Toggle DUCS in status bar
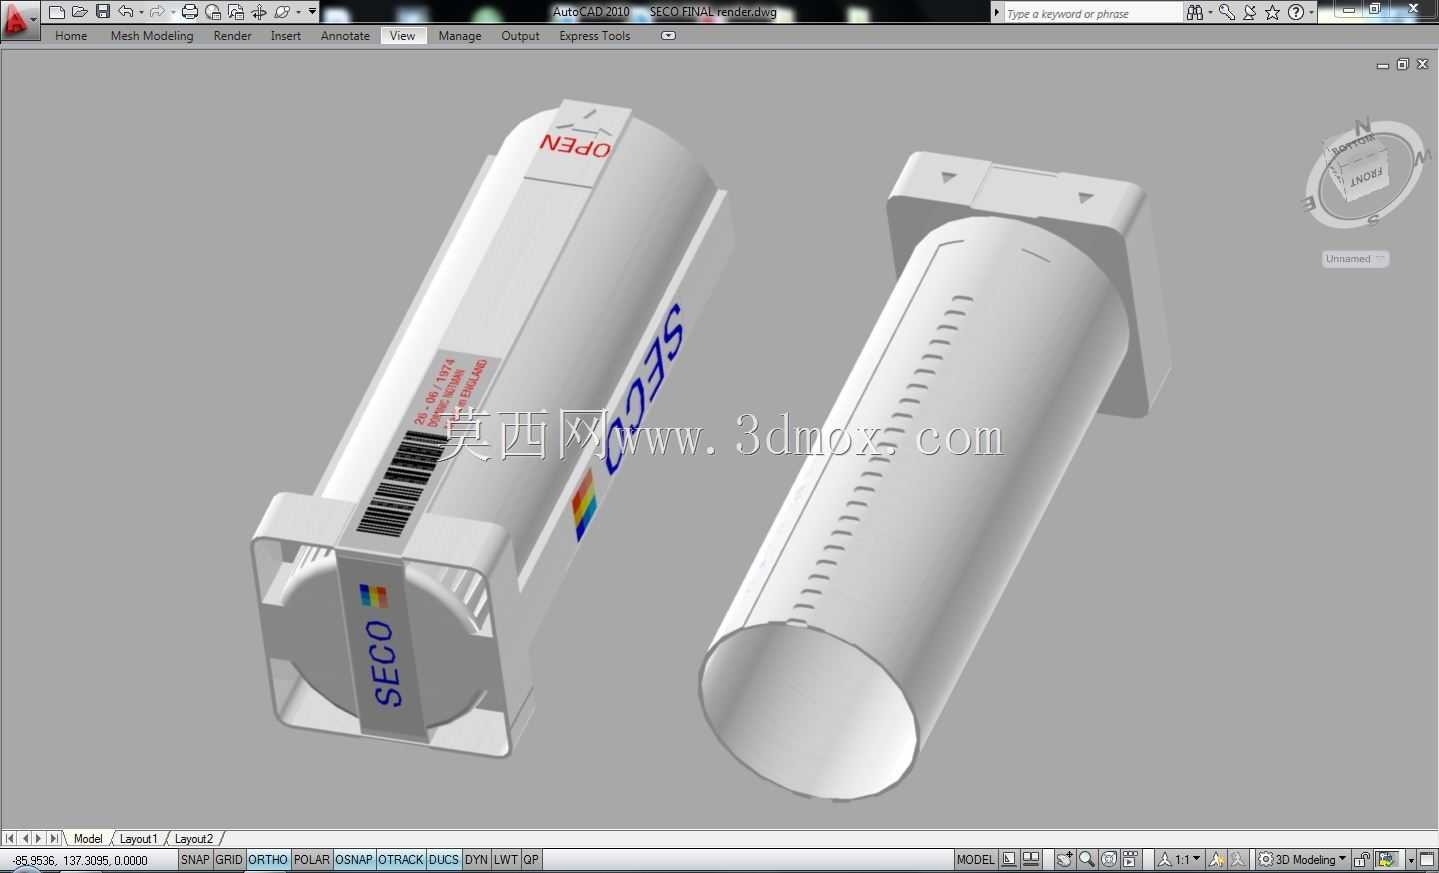 click(x=443, y=860)
